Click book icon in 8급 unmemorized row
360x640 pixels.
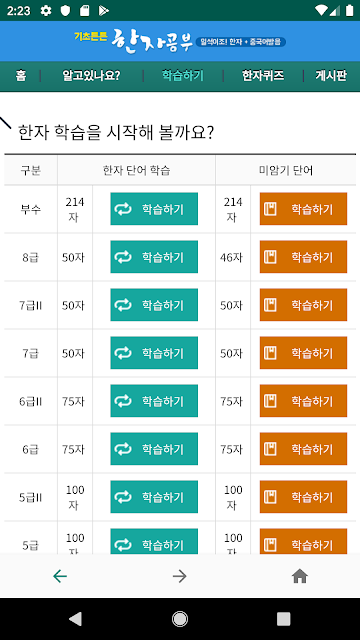coord(270,257)
